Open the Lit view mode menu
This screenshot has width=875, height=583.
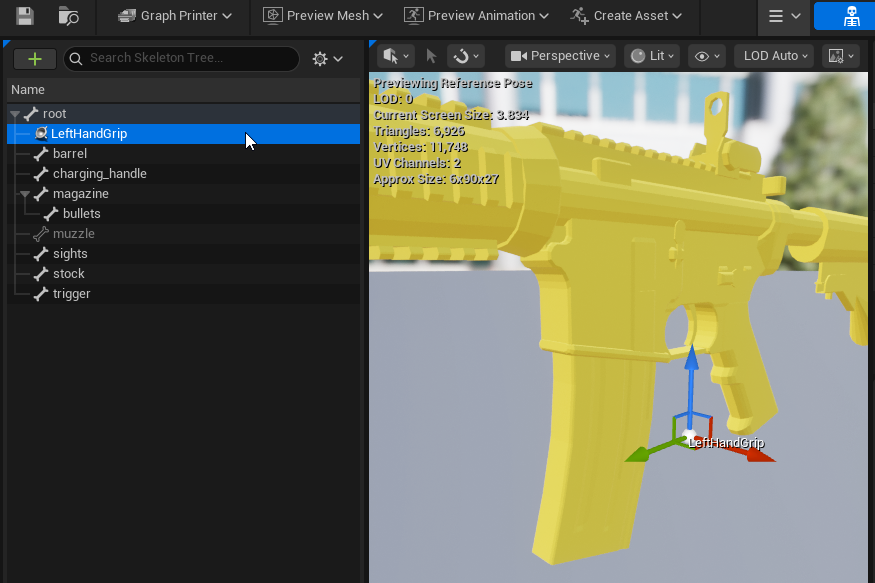[652, 56]
